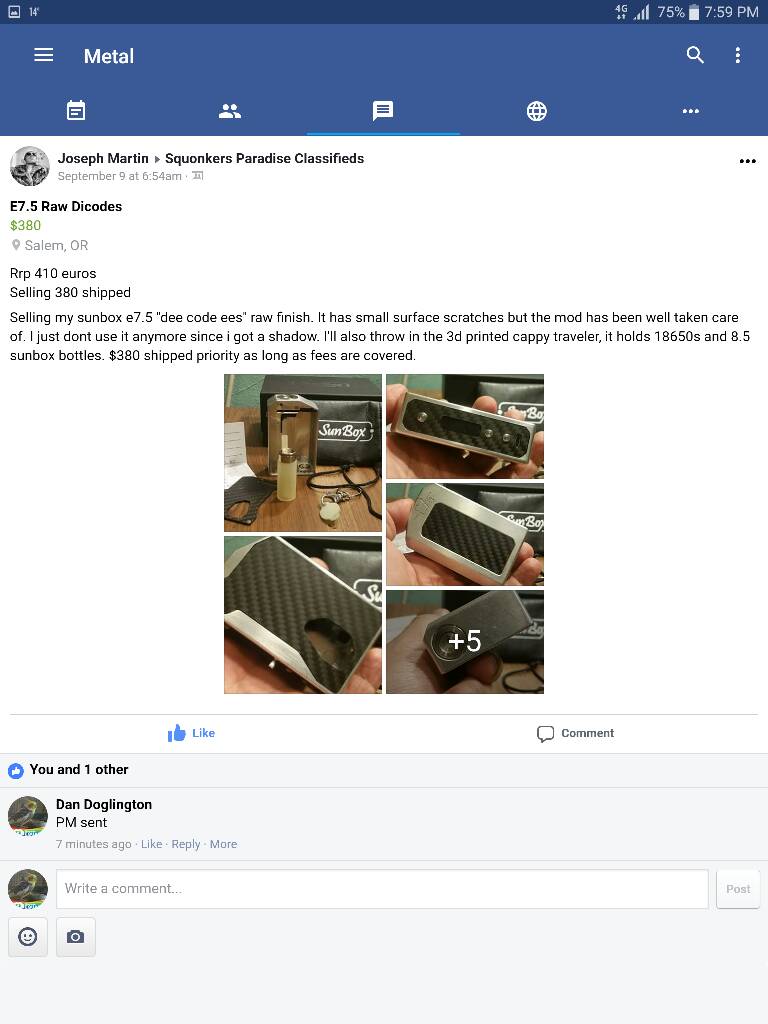Image resolution: width=768 pixels, height=1024 pixels.
Task: Open the hamburger navigation menu
Action: click(44, 56)
